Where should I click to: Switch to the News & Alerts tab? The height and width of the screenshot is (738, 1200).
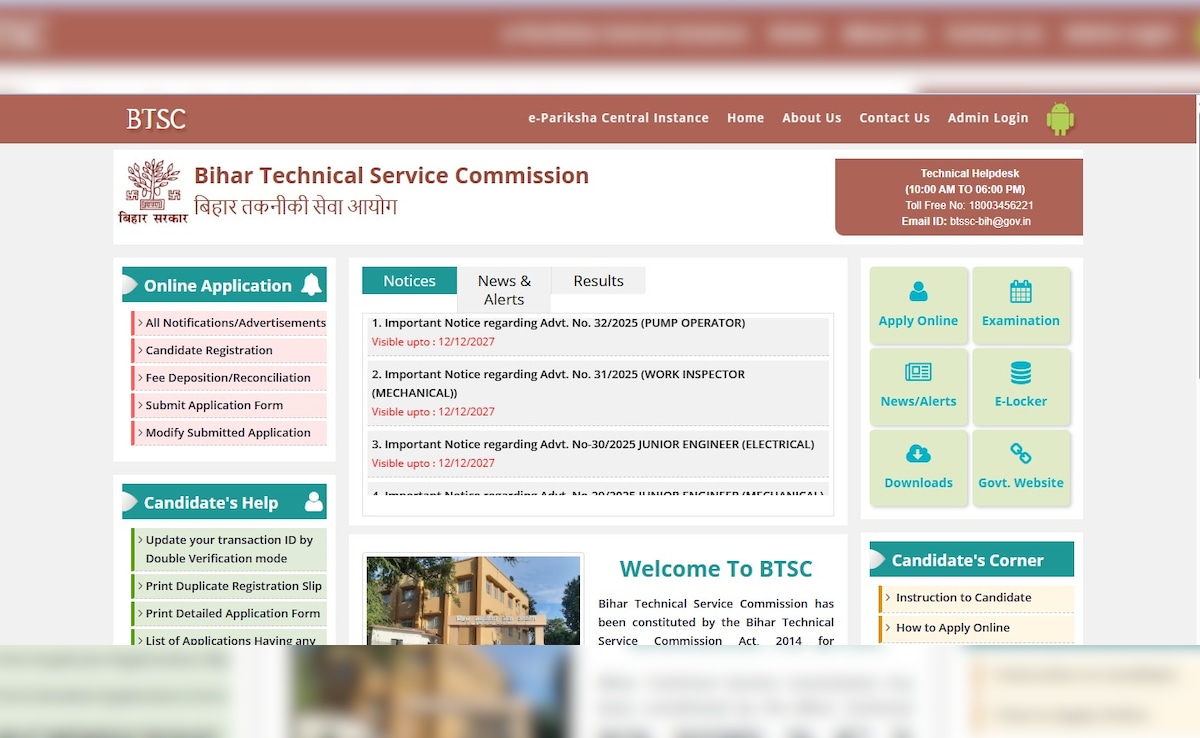click(504, 290)
